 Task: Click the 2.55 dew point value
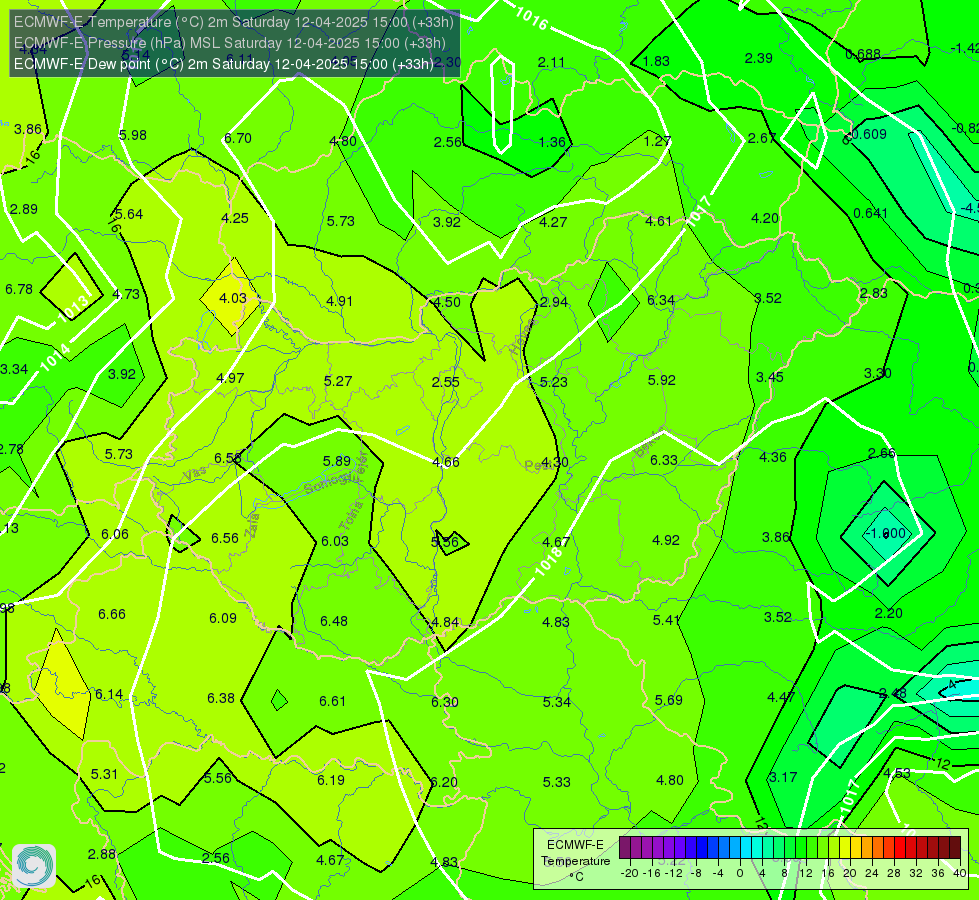446,382
